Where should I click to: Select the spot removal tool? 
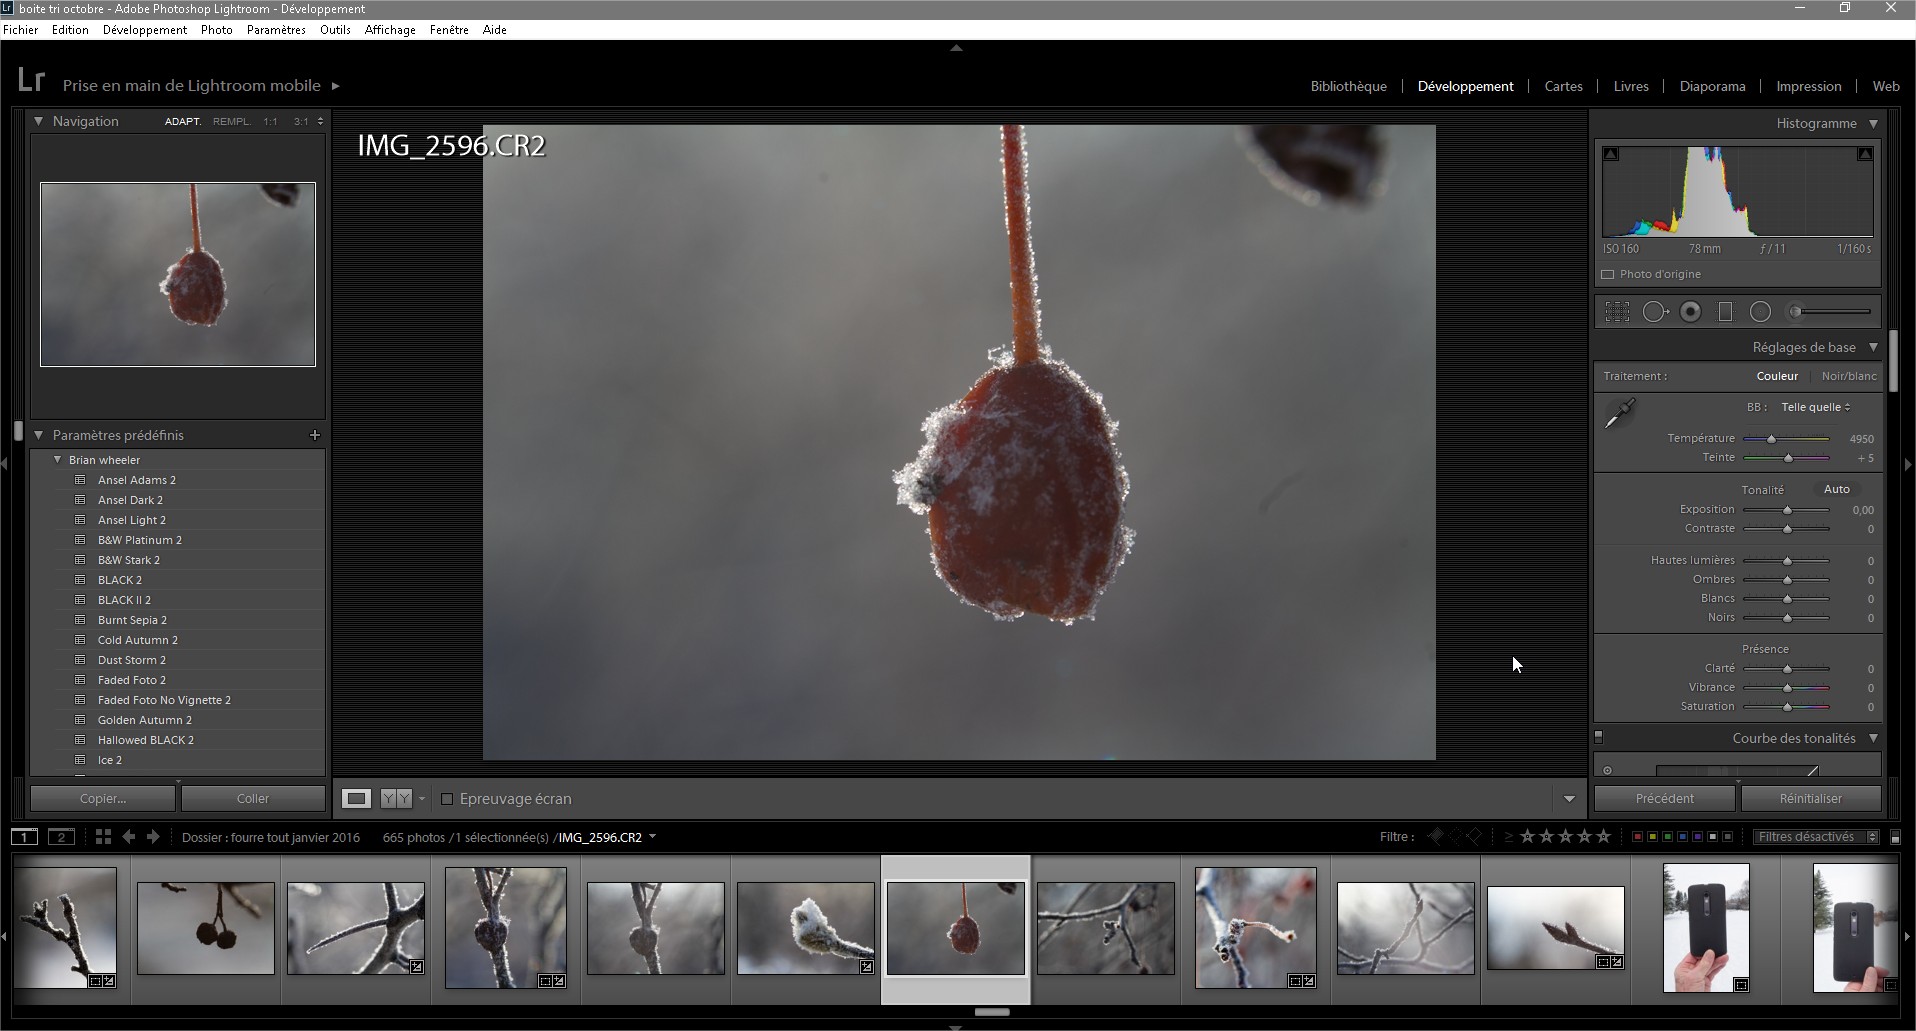point(1655,312)
